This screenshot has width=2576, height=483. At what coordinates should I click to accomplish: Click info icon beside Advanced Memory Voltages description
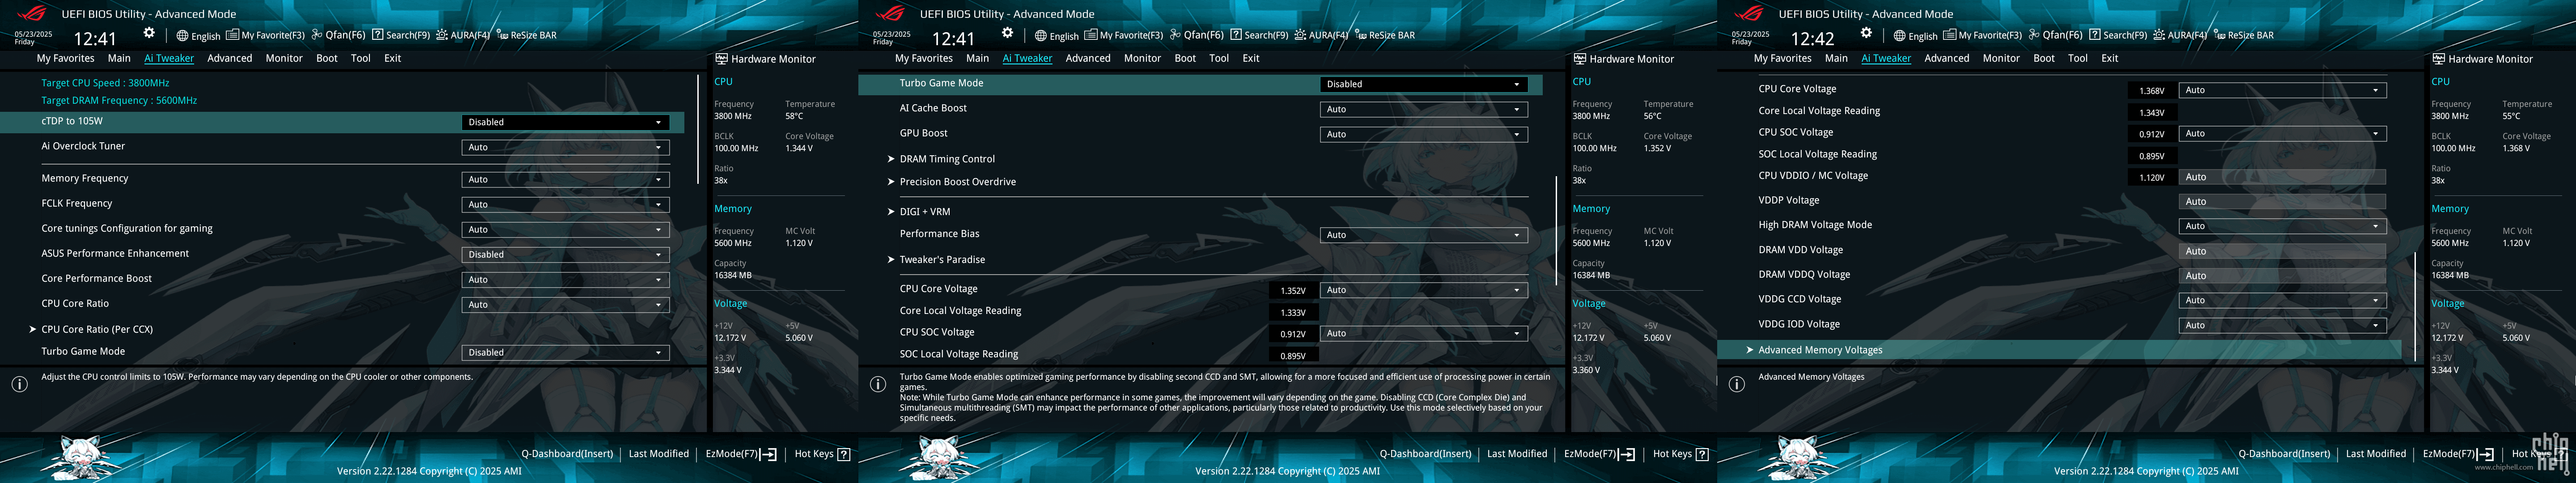[1737, 384]
